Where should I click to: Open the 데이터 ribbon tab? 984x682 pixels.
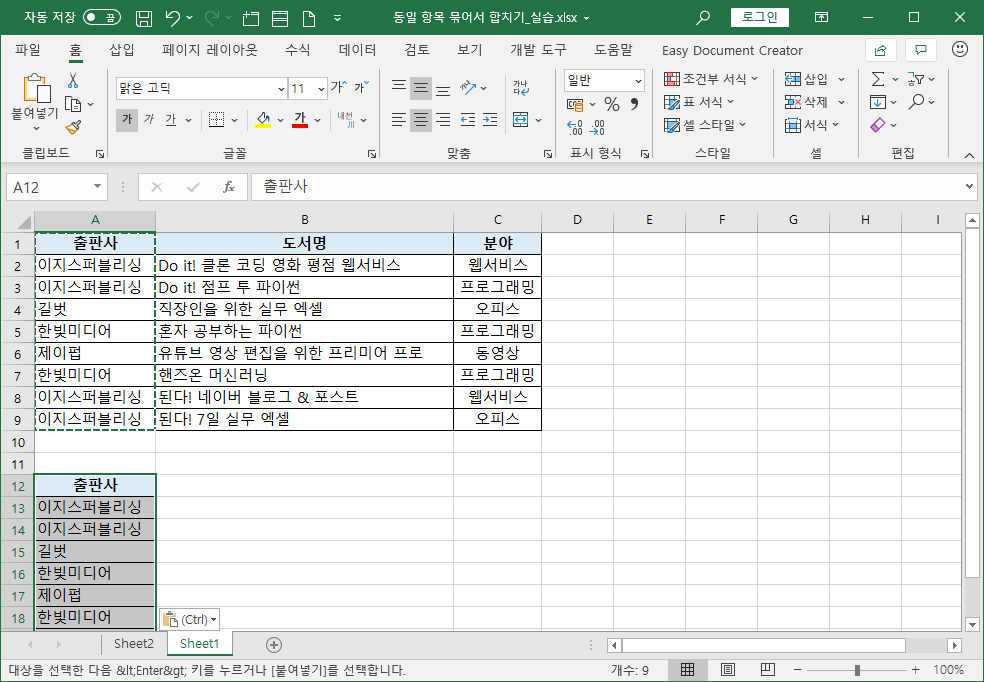[357, 50]
